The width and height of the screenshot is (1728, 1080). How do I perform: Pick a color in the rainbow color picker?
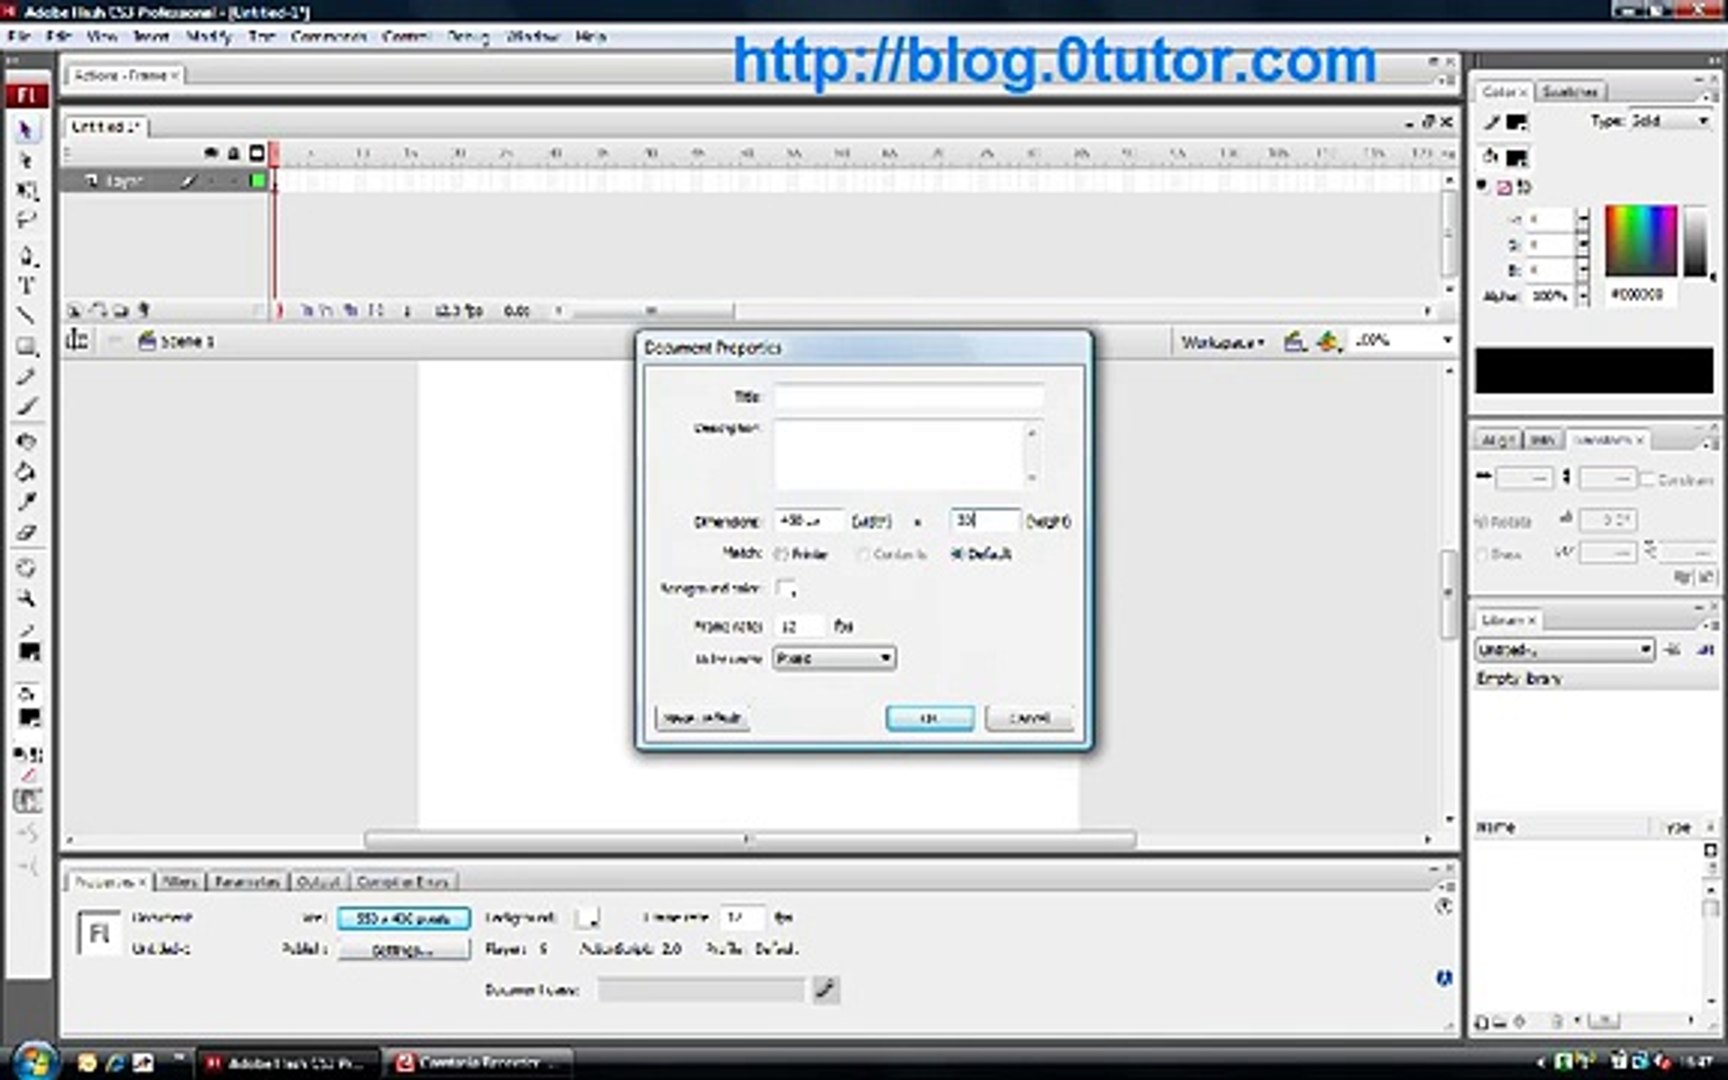point(1641,240)
